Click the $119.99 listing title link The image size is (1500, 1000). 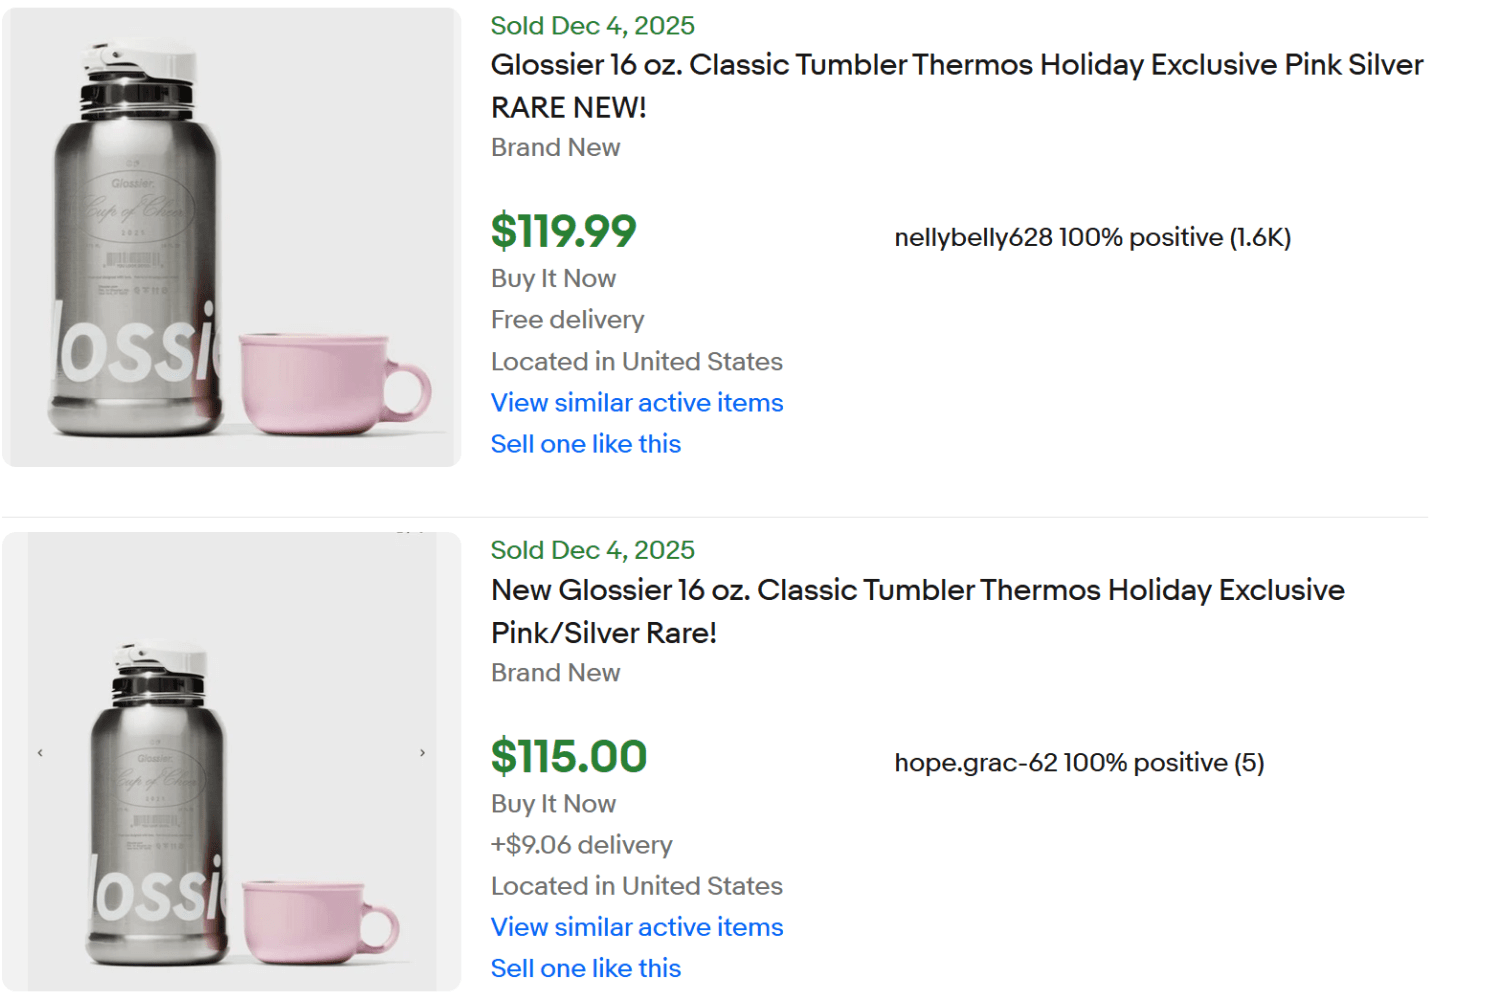pos(956,85)
